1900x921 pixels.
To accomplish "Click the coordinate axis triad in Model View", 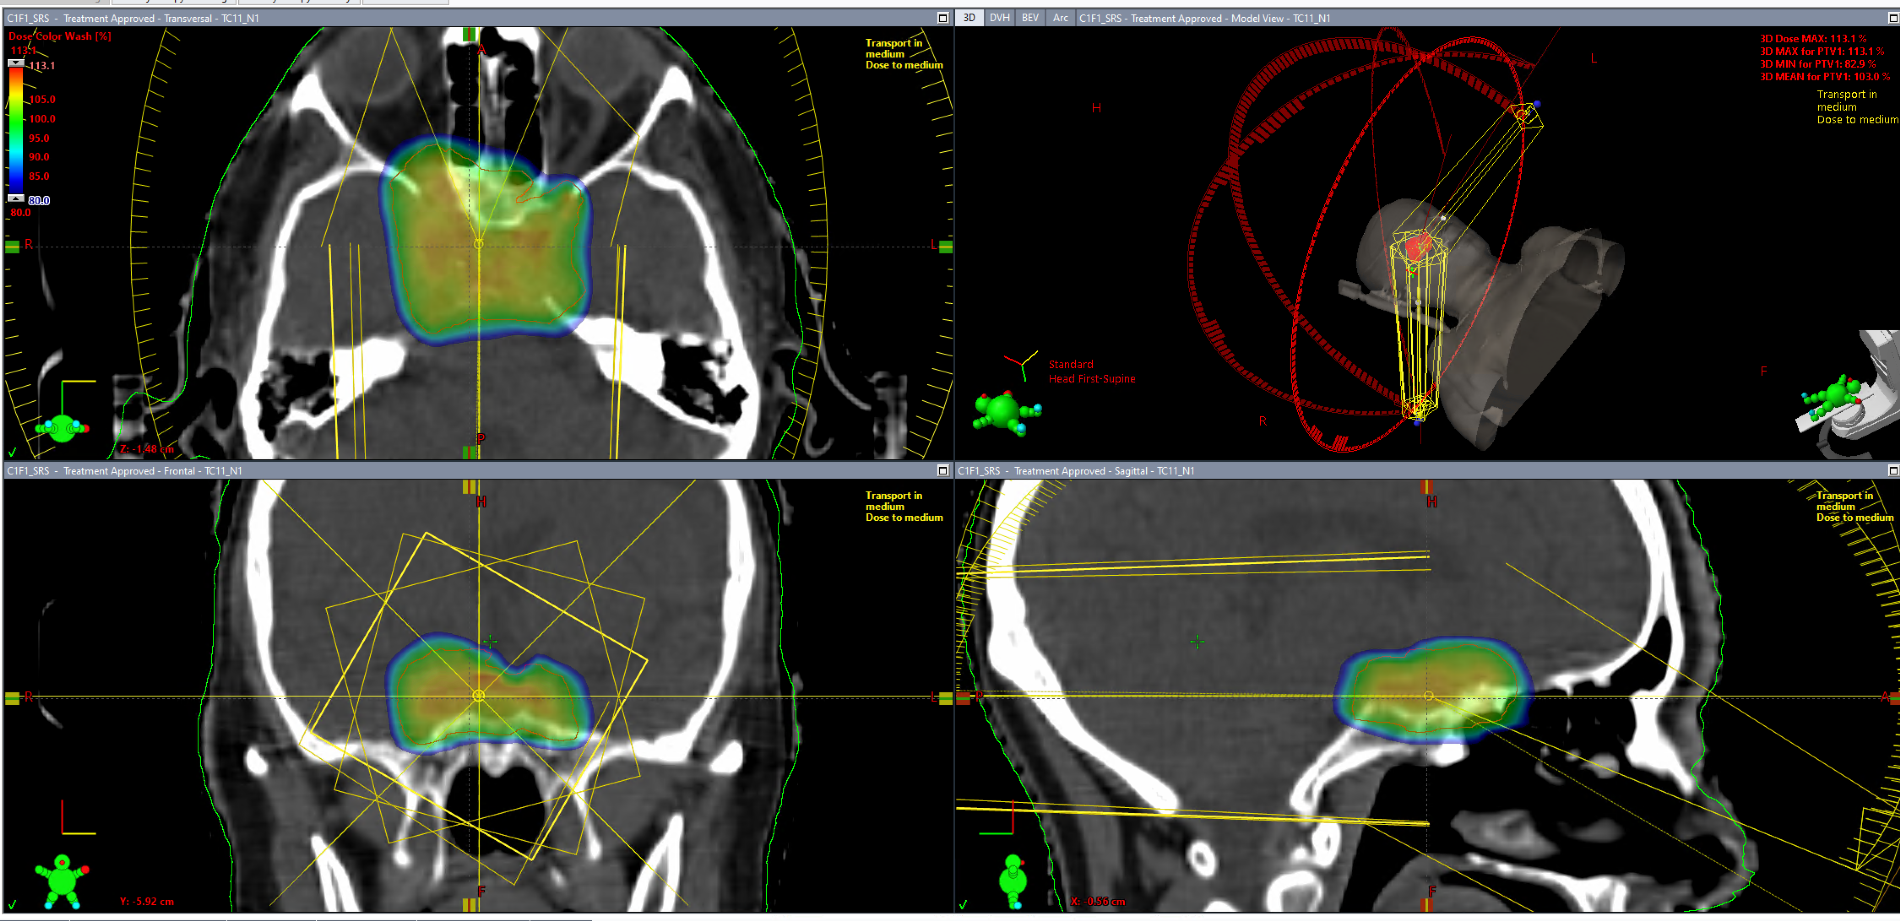I will (1021, 364).
